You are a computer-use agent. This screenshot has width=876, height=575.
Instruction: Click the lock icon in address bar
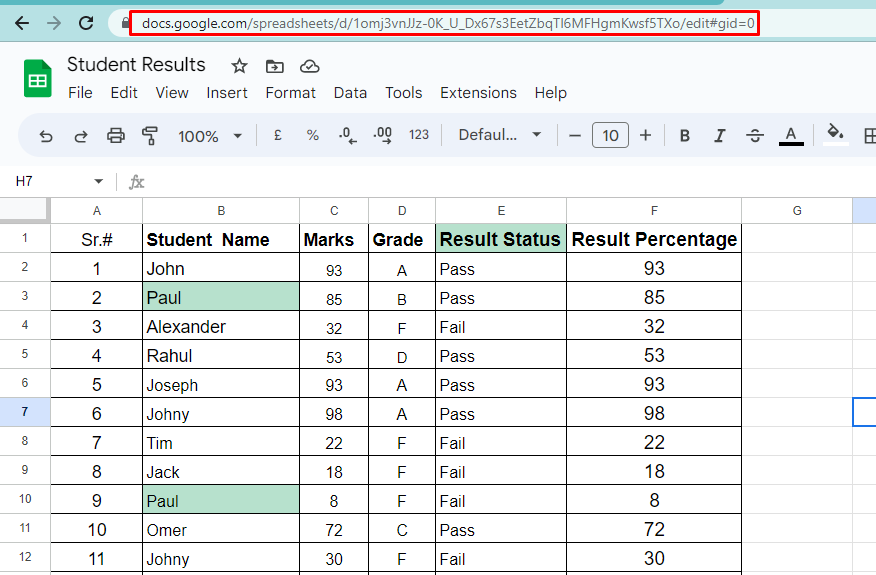click(x=125, y=23)
